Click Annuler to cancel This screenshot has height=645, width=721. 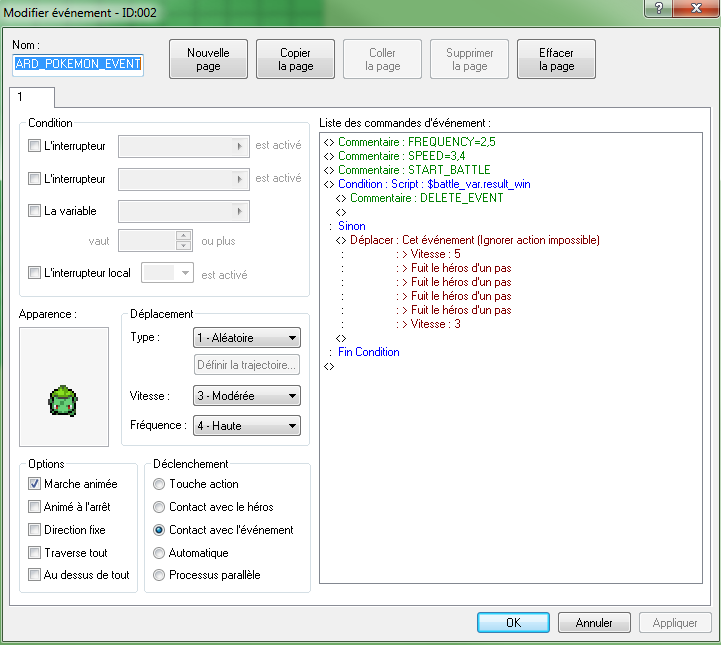tap(594, 622)
